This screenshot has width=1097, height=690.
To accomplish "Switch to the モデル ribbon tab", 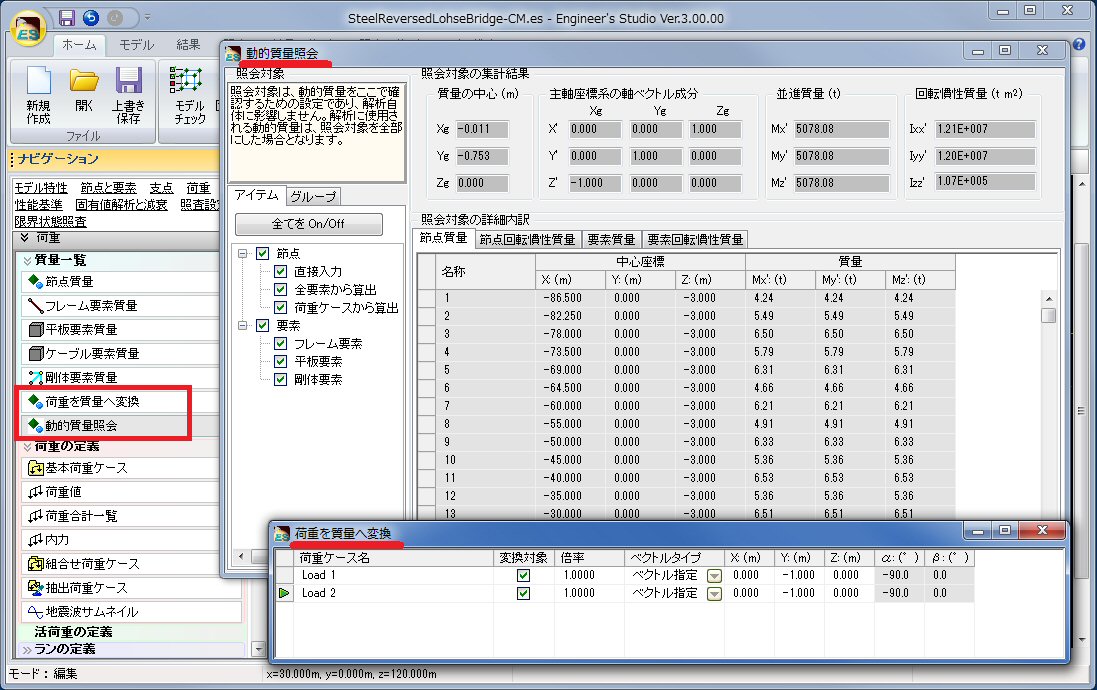I will [136, 45].
